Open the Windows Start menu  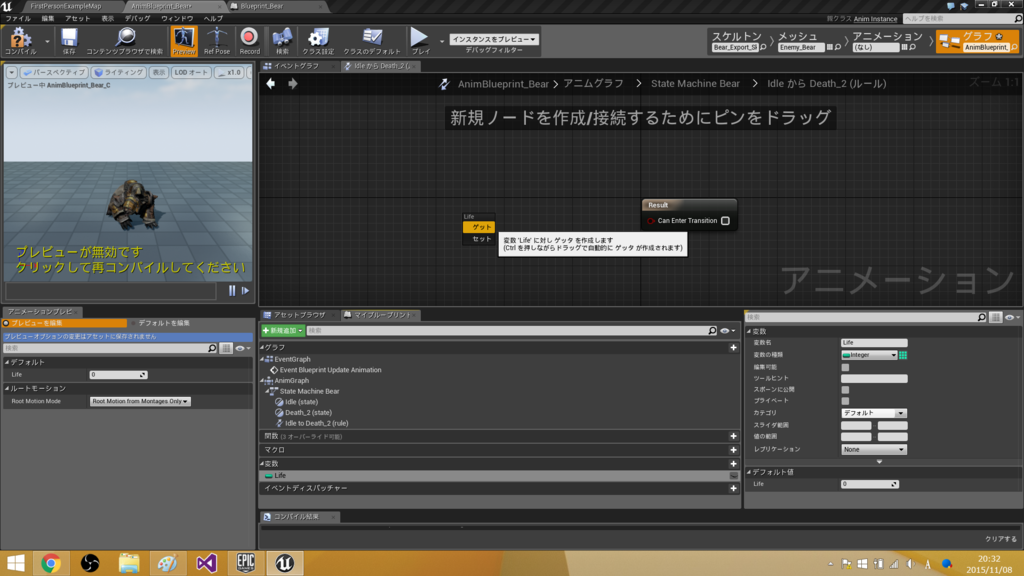(16, 563)
